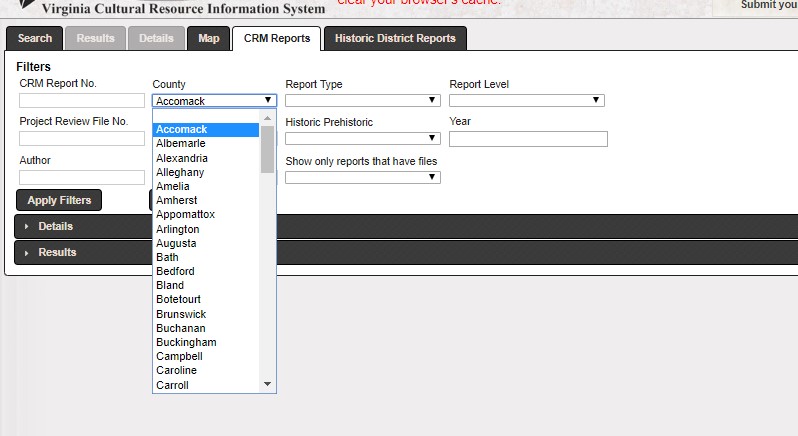
Task: Select Appomattox in the county list
Action: pos(206,214)
